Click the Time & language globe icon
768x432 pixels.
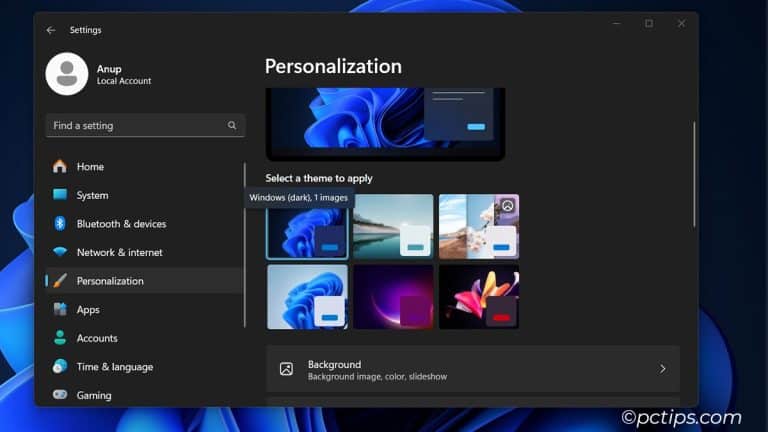60,367
